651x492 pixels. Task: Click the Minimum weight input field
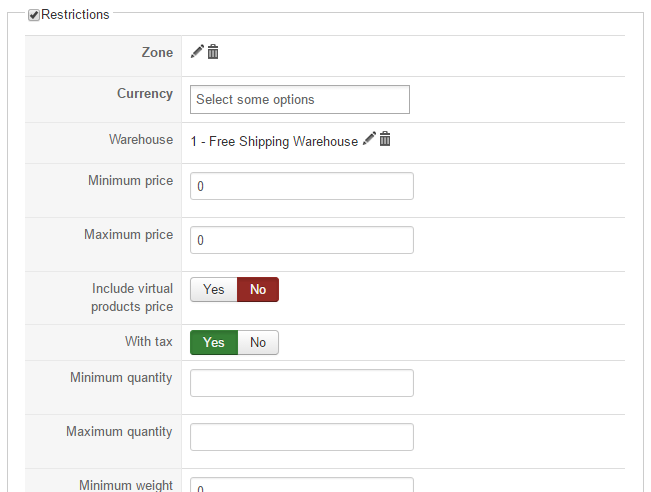(x=301, y=486)
